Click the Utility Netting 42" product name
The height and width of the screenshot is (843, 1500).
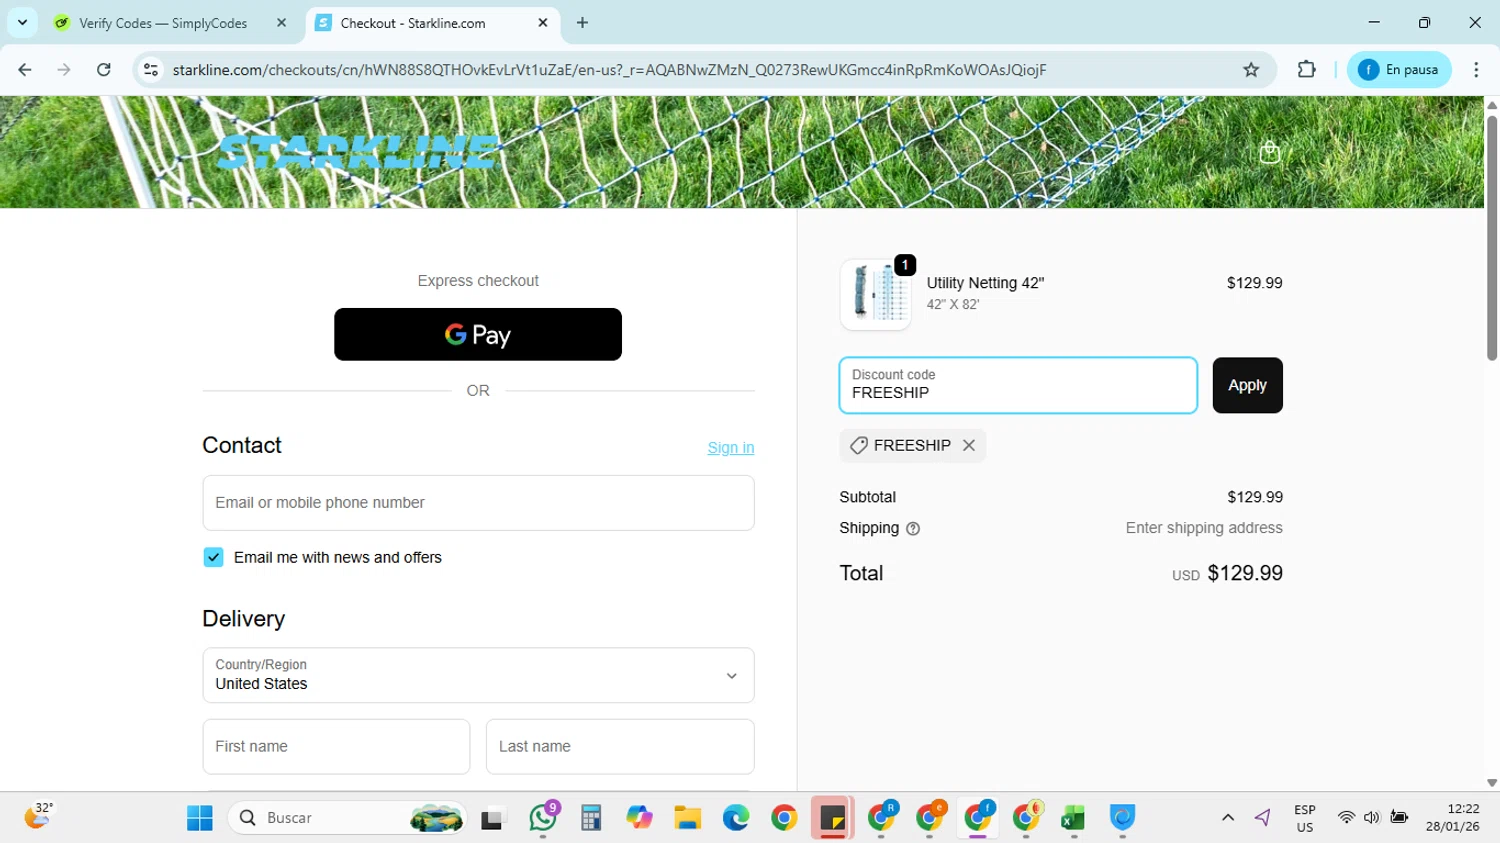click(985, 283)
